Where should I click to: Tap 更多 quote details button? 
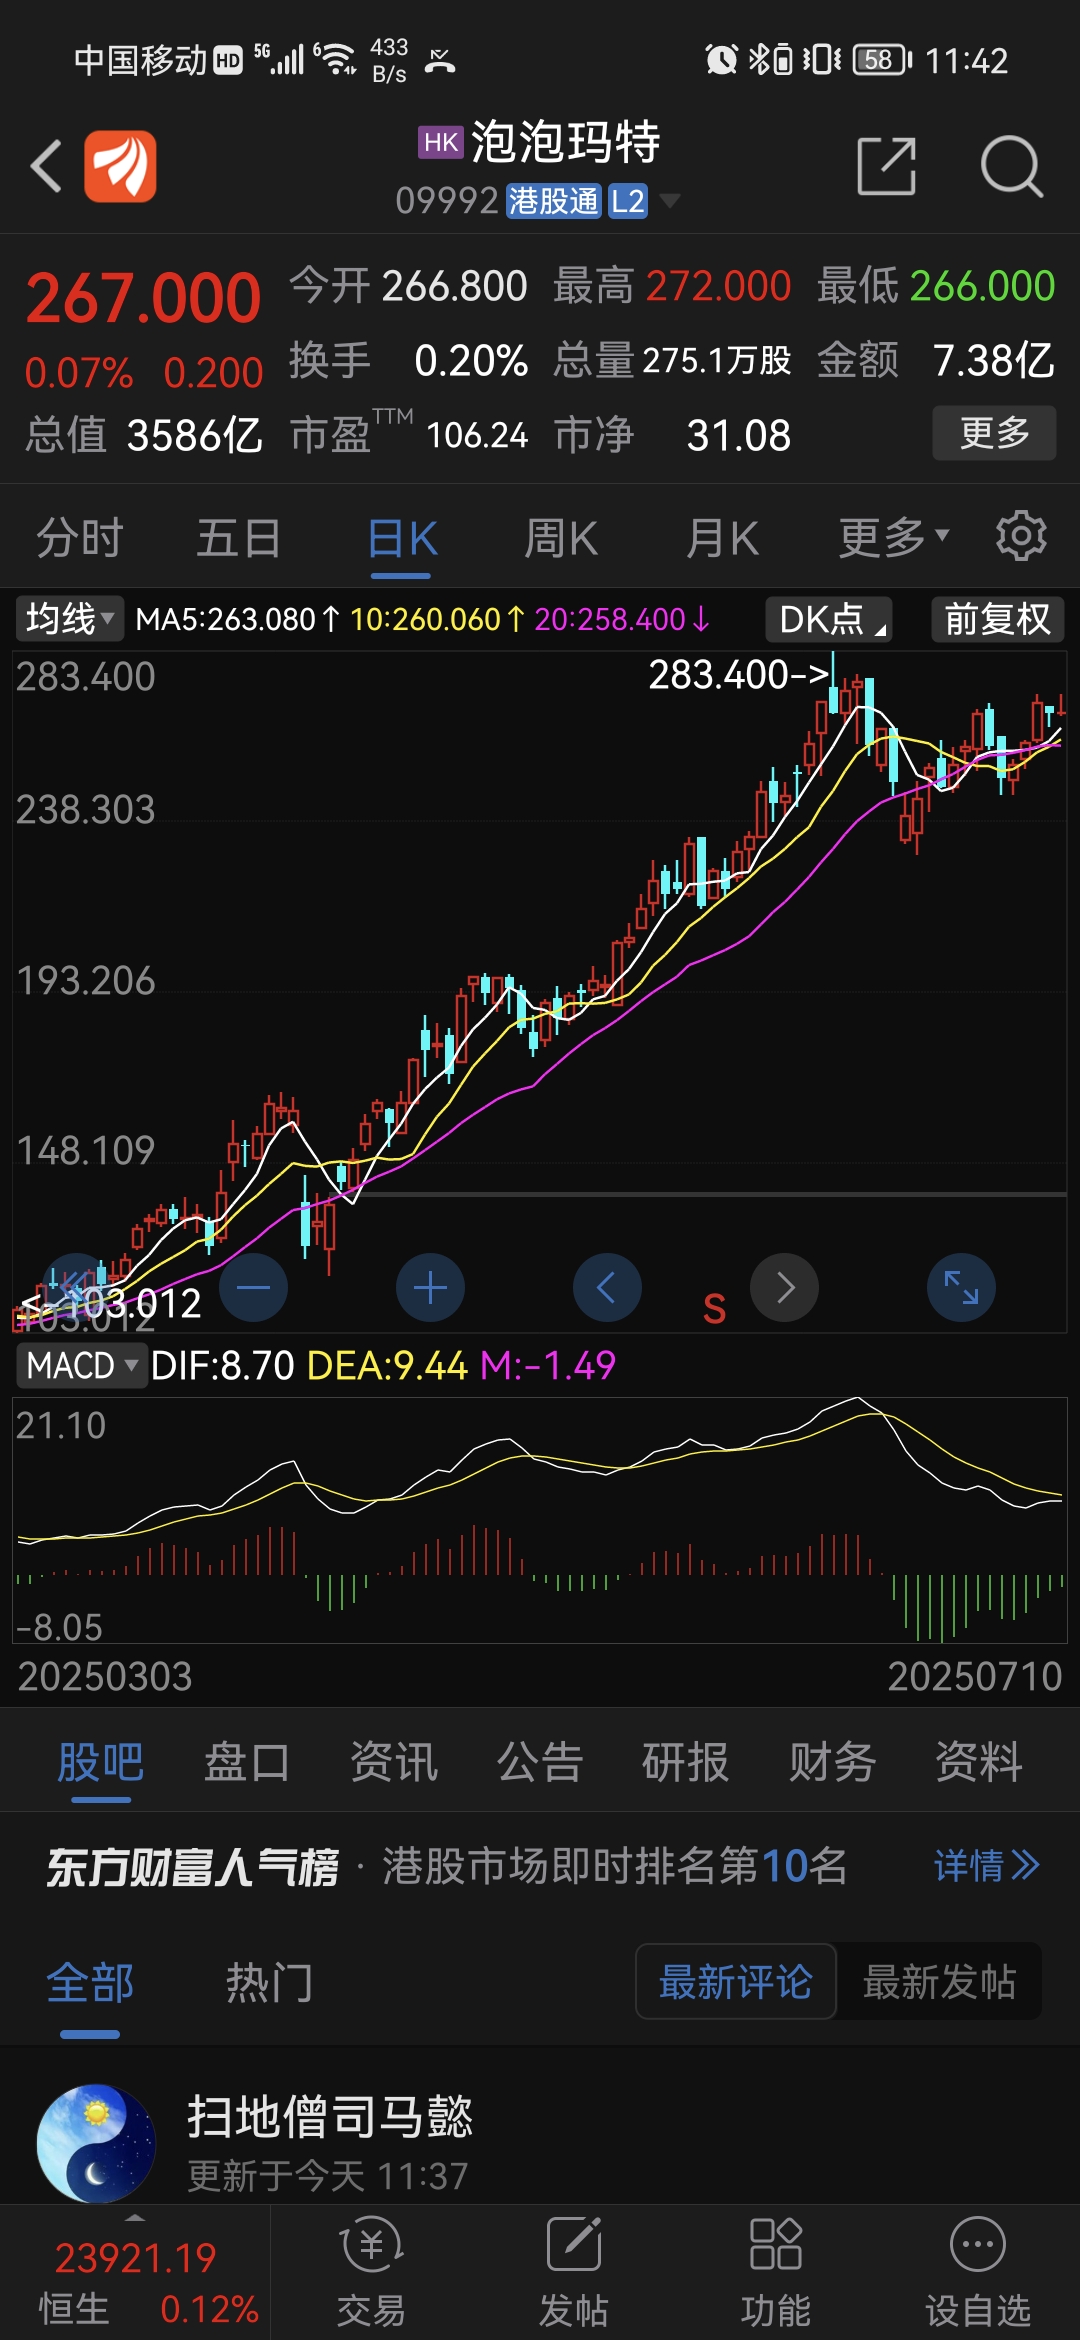pyautogui.click(x=994, y=433)
